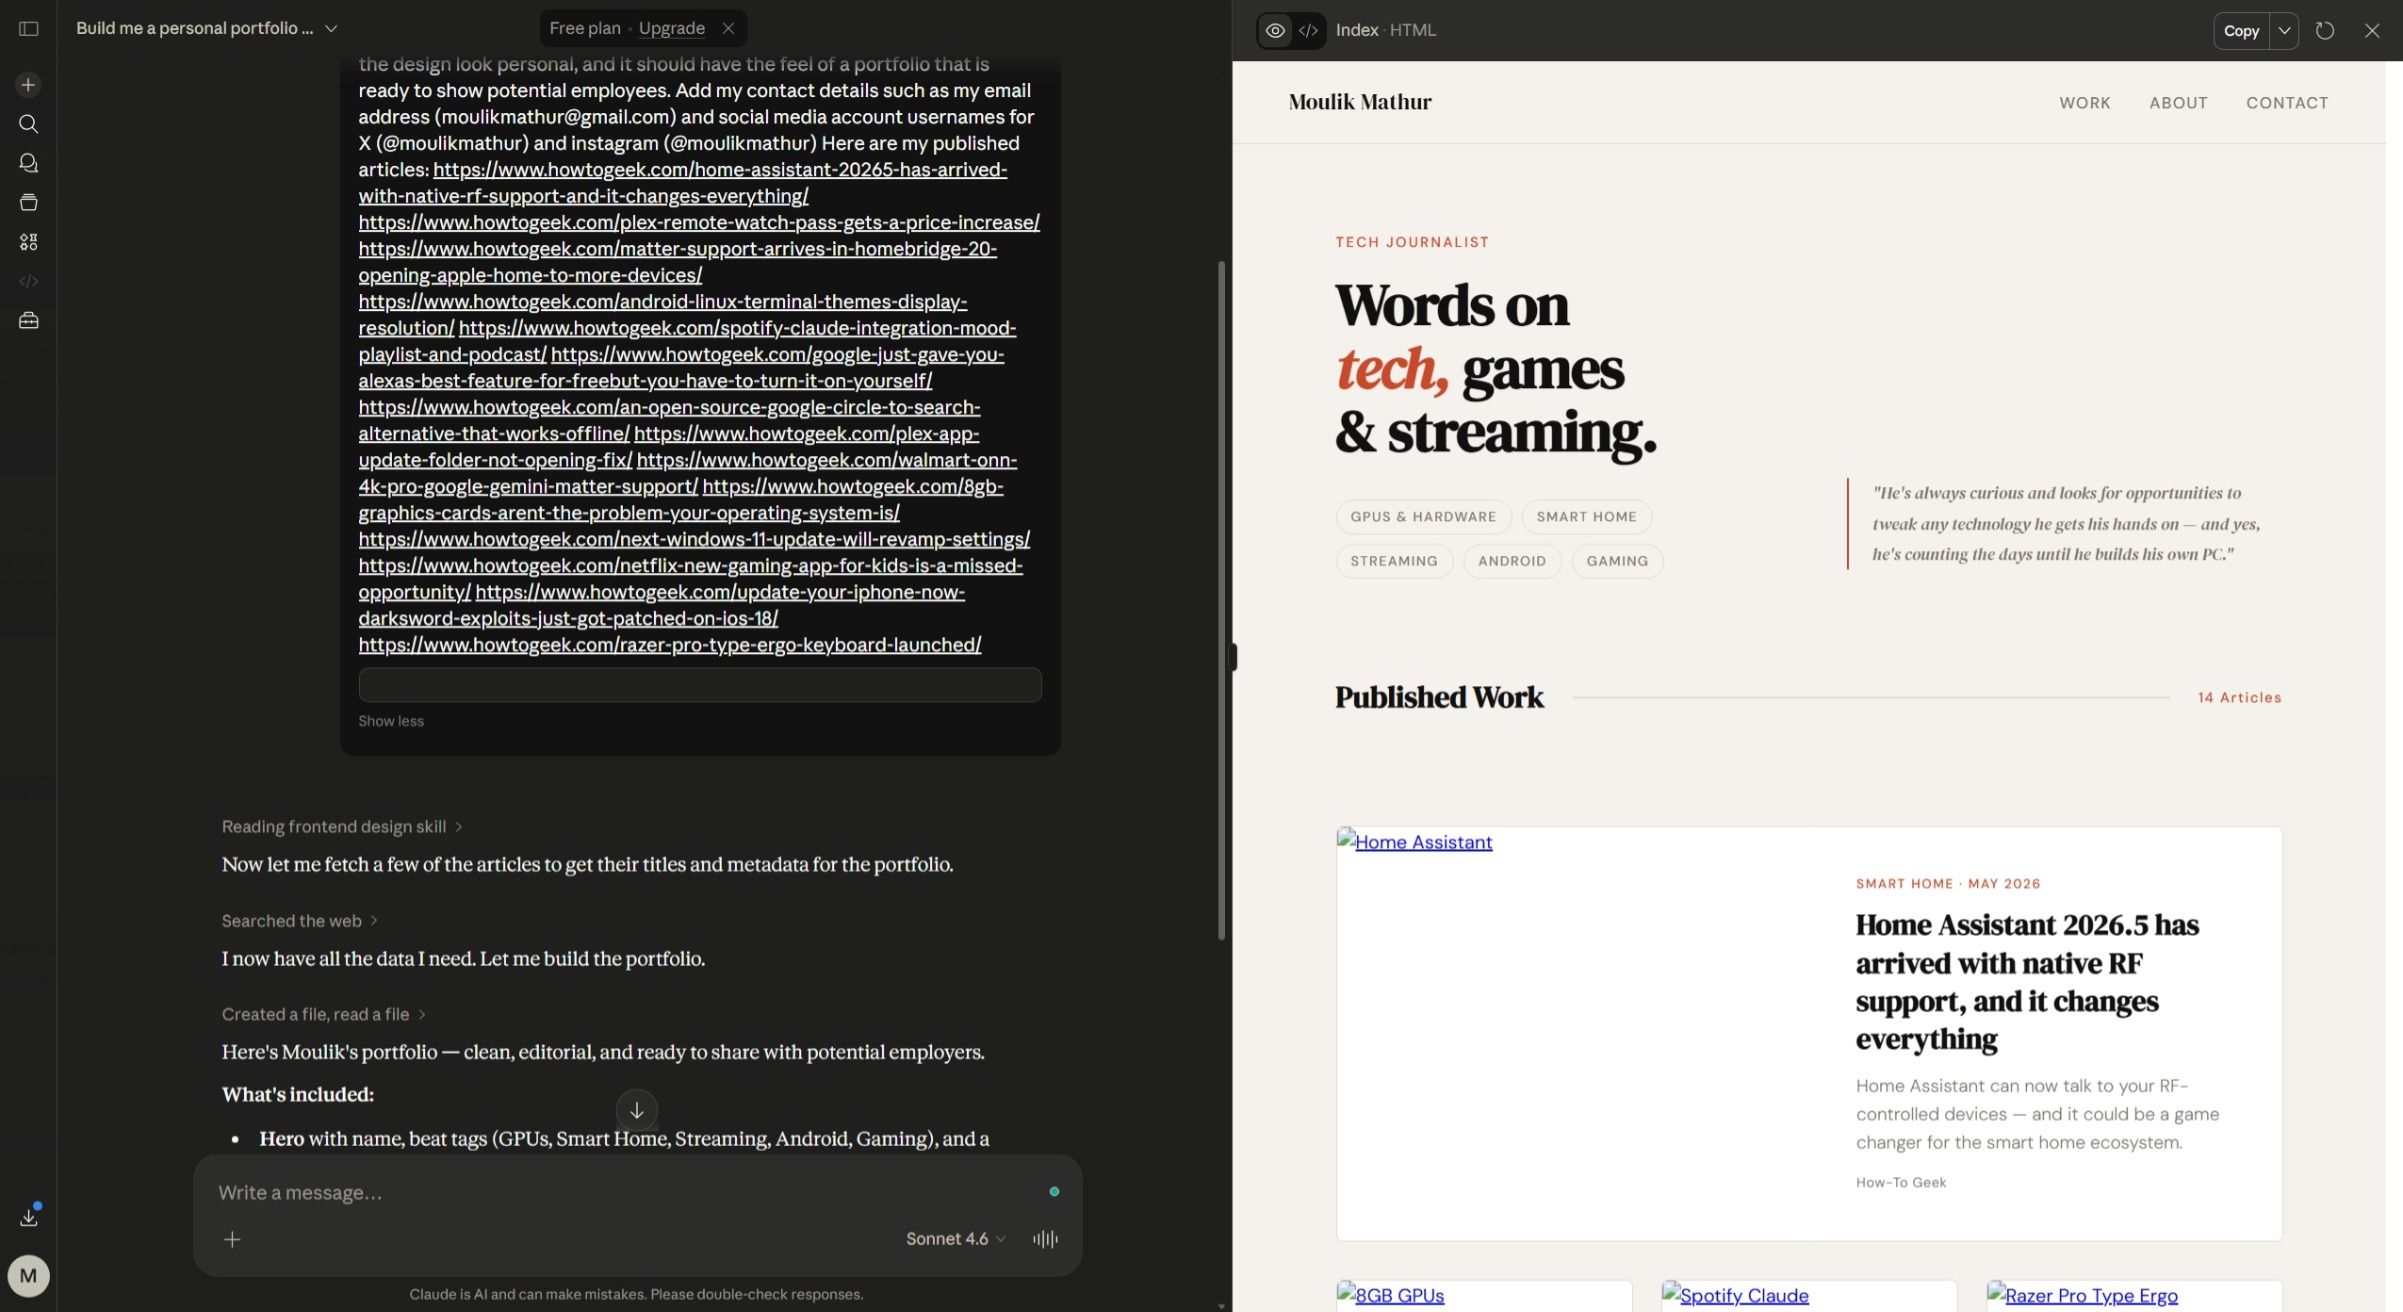The height and width of the screenshot is (1312, 2403).
Task: Click the Write a message input field
Action: [x=620, y=1192]
